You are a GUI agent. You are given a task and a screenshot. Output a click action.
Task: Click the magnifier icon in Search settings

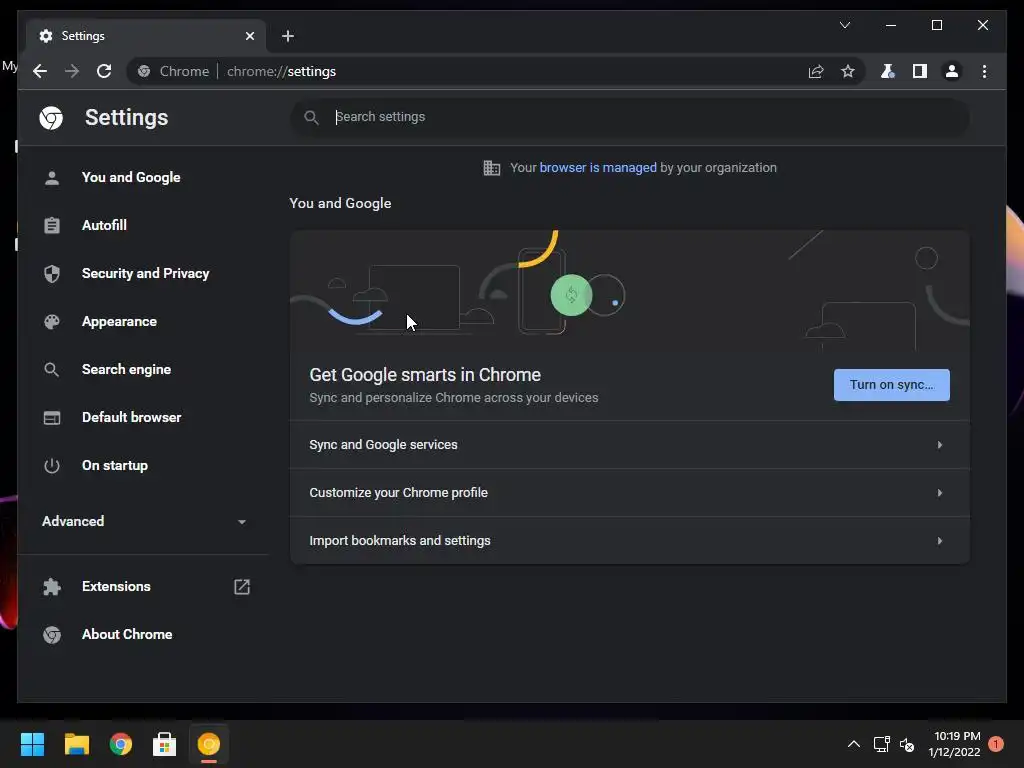pos(312,118)
